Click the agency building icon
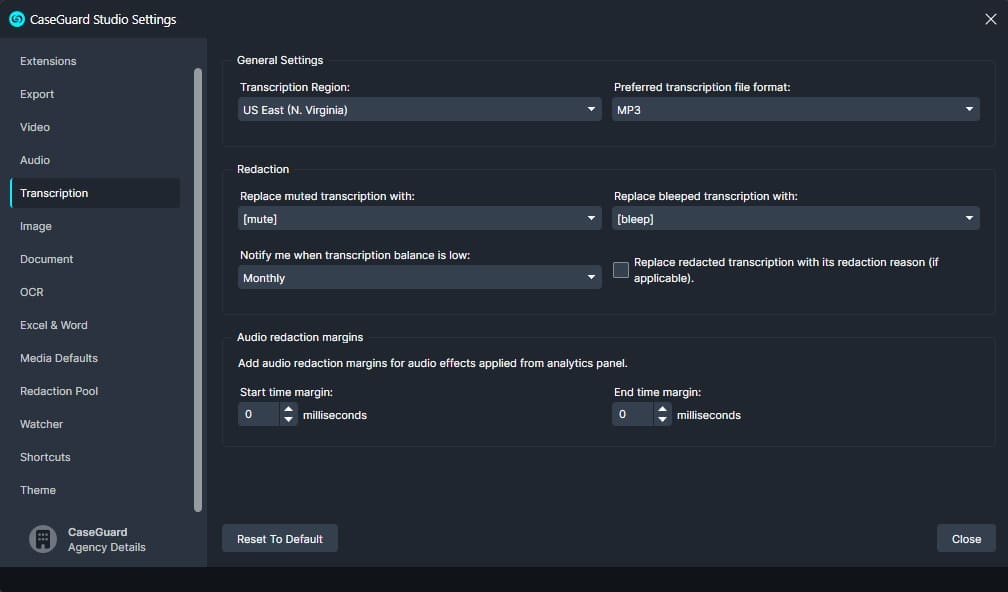Screen dimensions: 1008x592 [x=42, y=539]
